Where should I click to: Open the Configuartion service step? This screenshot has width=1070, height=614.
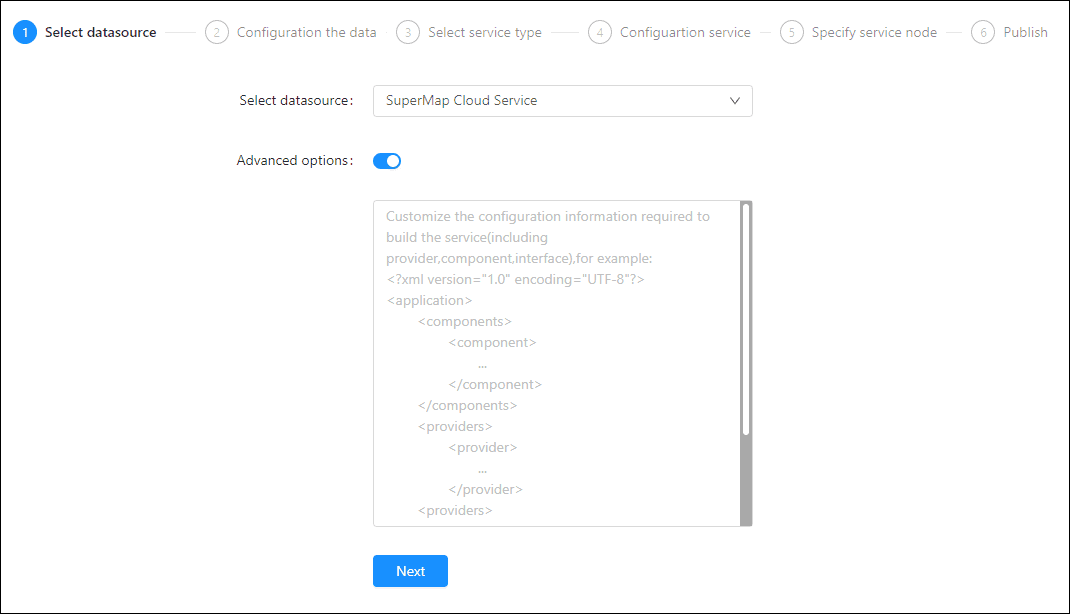click(x=685, y=32)
